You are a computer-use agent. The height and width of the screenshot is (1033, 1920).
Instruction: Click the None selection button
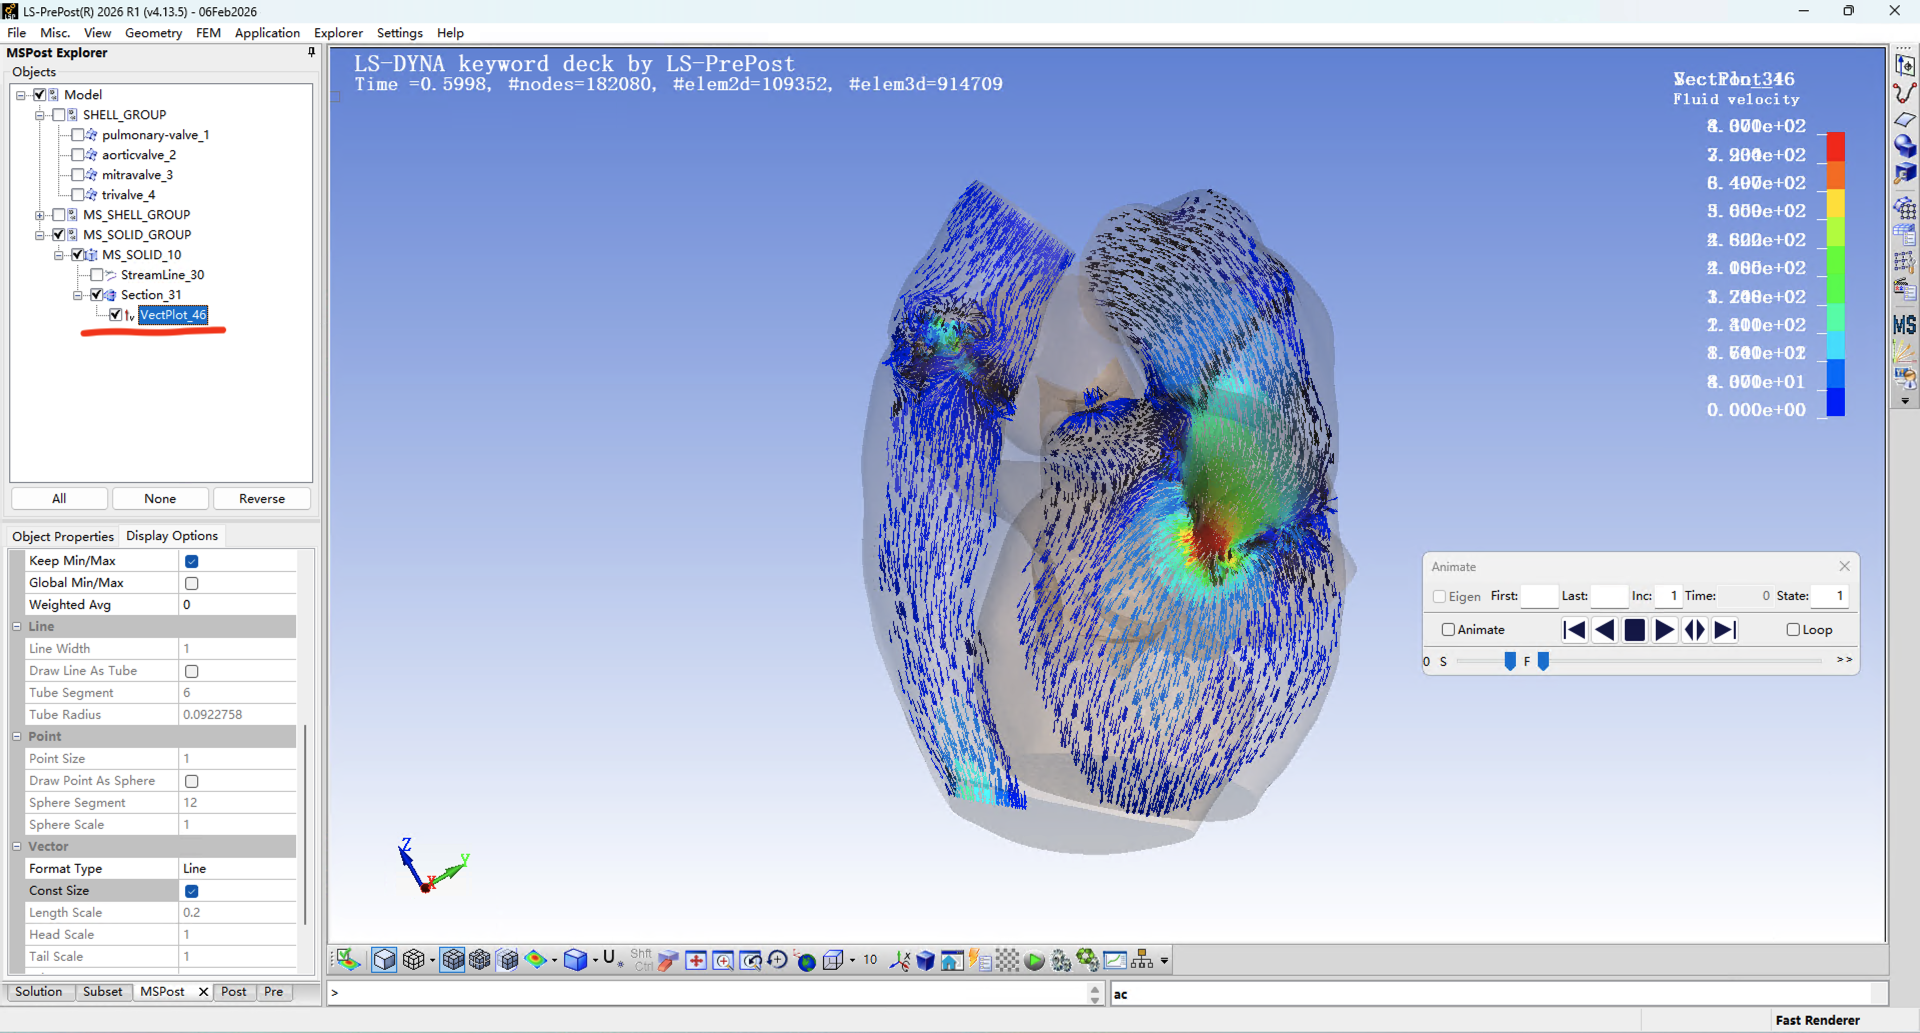pyautogui.click(x=160, y=499)
